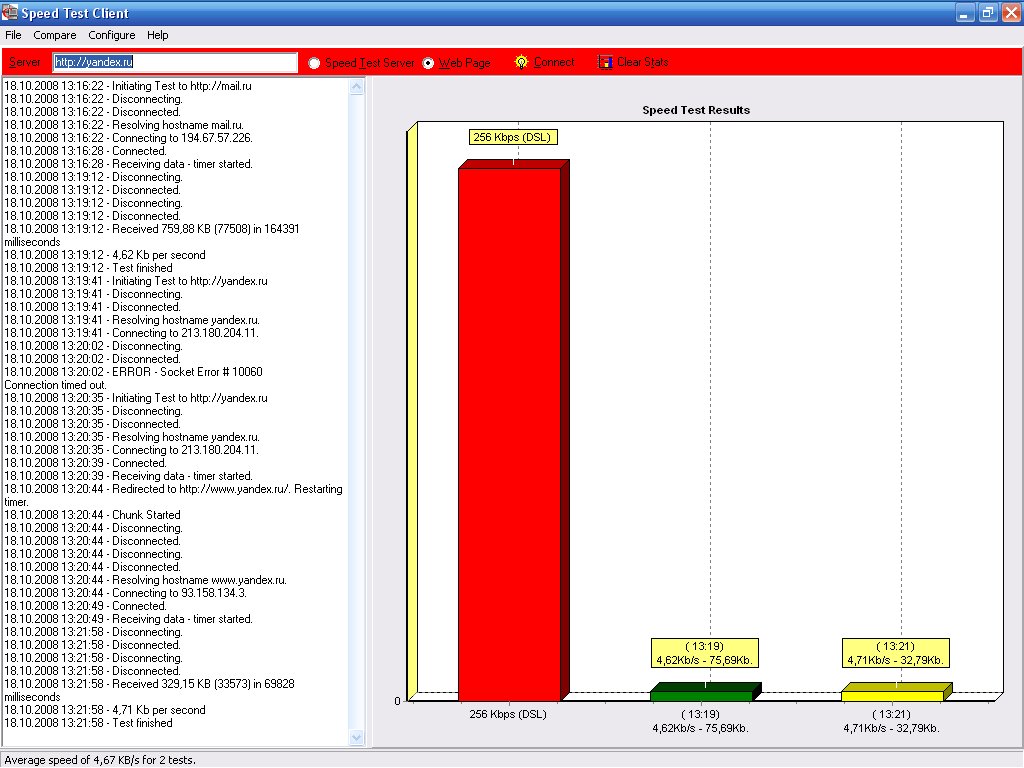Open the Compare menu

point(54,35)
